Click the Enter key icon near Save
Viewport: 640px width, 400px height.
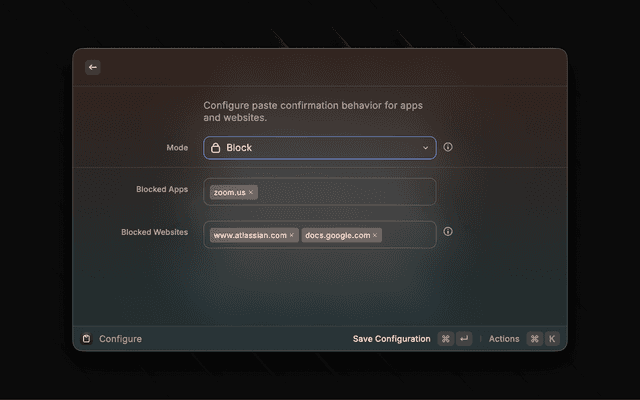coord(464,339)
